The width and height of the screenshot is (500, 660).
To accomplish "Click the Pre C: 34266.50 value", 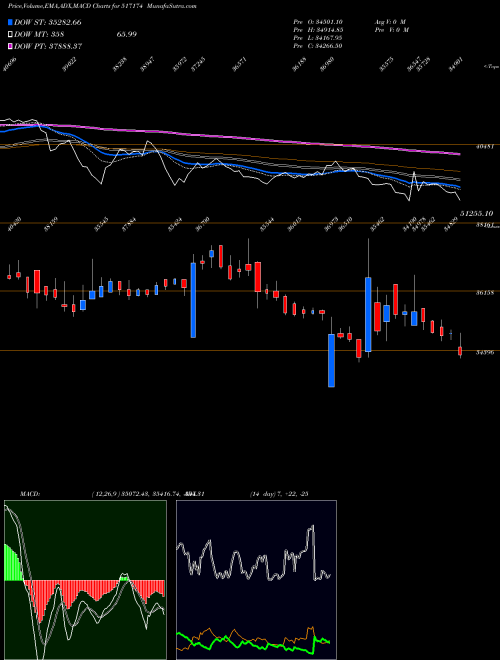I will point(317,46).
